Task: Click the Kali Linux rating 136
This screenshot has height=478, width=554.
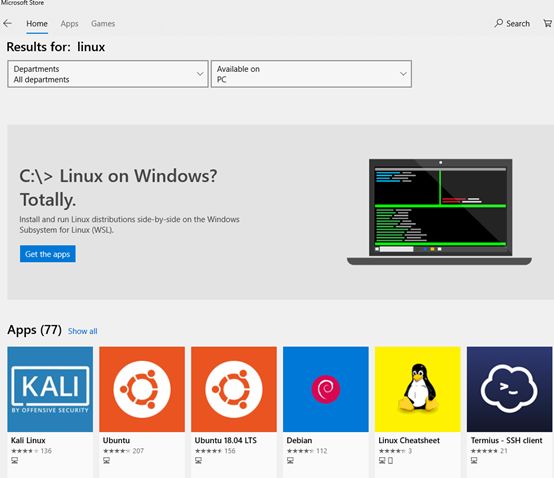Action: coord(31,451)
